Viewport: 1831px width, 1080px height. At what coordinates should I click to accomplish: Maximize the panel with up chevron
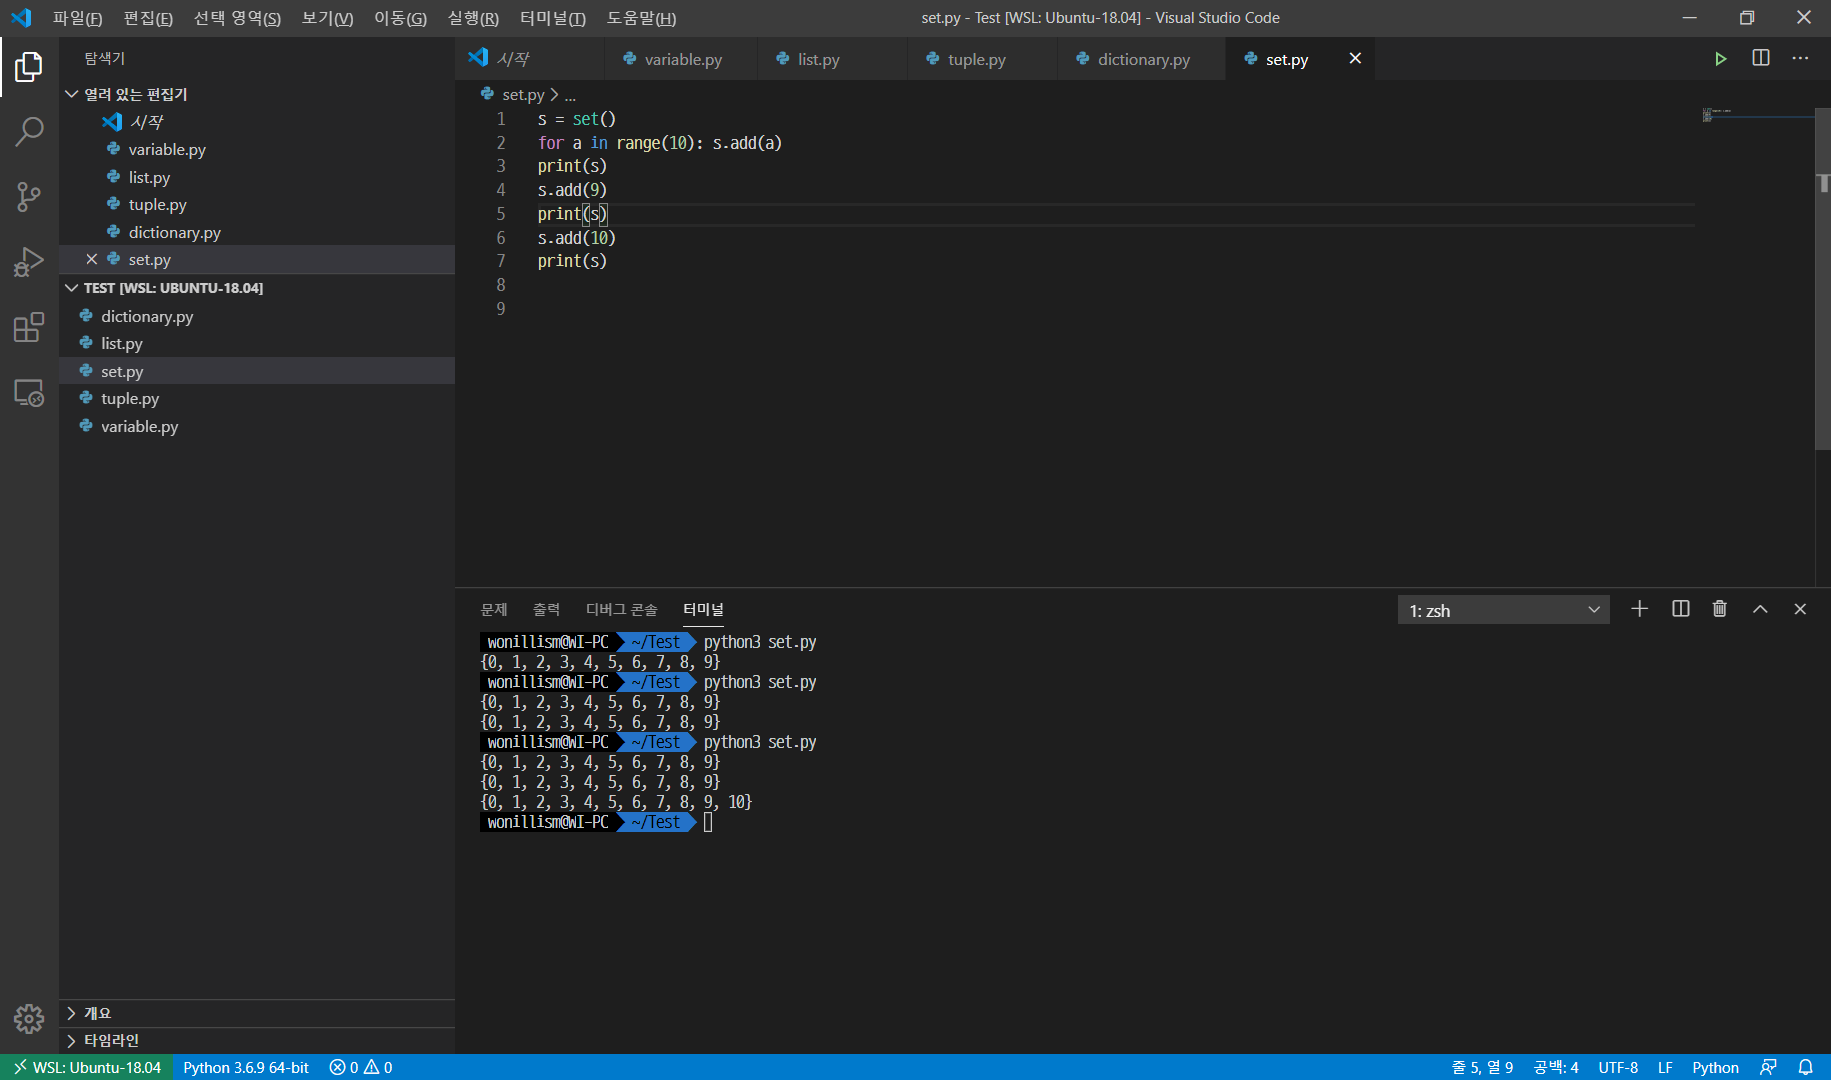[x=1760, y=608]
